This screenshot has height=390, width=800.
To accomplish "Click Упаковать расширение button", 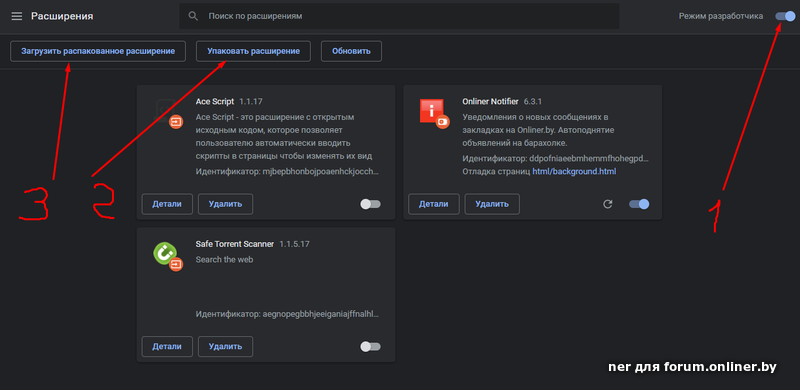I will pyautogui.click(x=253, y=51).
